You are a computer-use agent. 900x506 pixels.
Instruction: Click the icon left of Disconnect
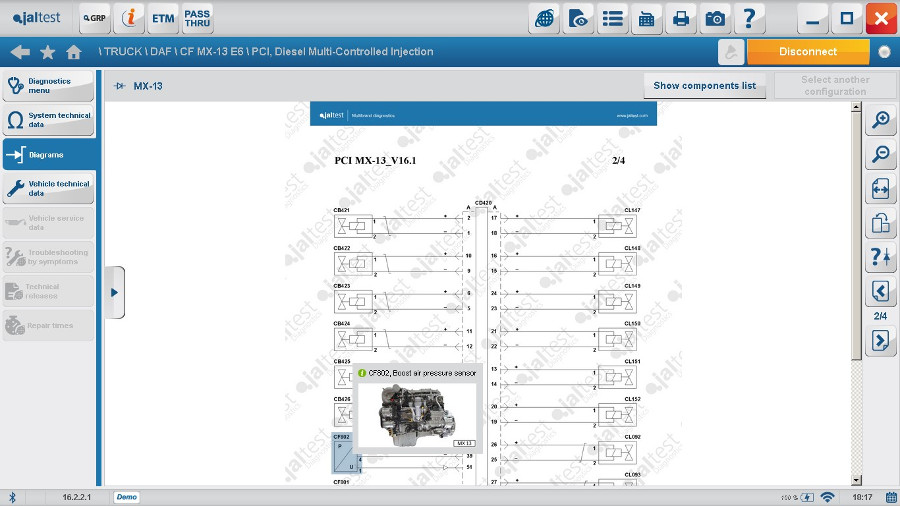[x=731, y=52]
